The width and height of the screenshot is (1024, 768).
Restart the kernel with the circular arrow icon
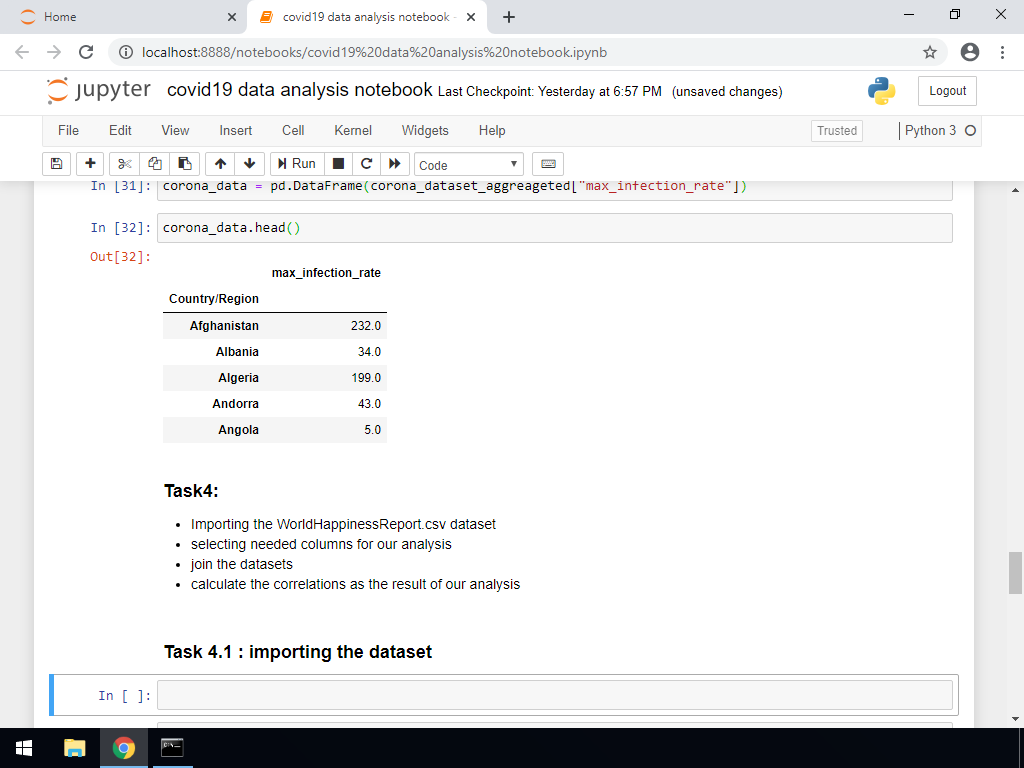366,164
